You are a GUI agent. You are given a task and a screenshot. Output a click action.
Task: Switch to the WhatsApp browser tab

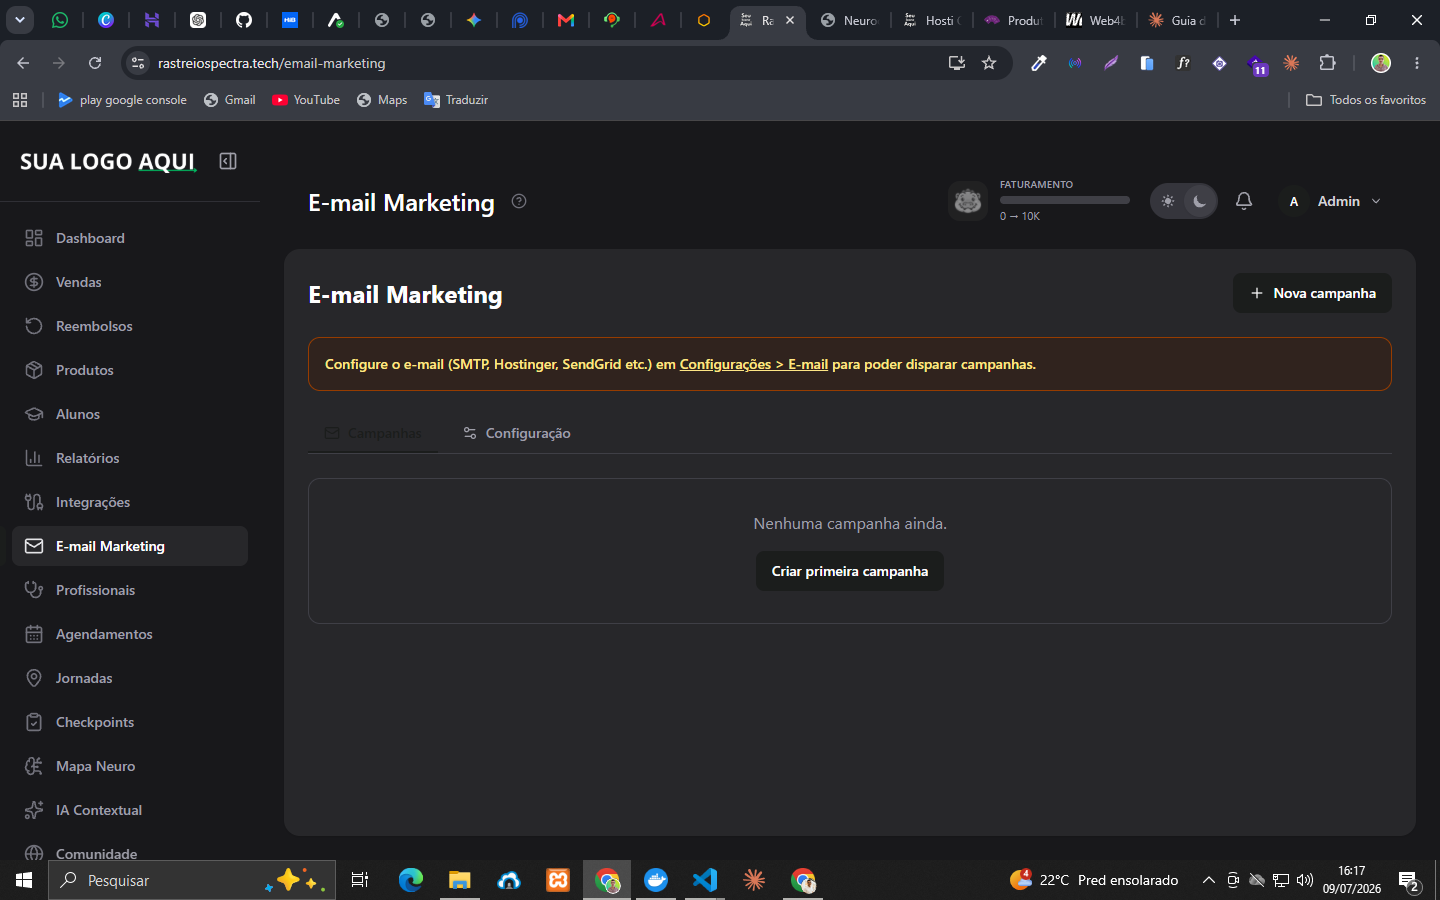(x=60, y=20)
